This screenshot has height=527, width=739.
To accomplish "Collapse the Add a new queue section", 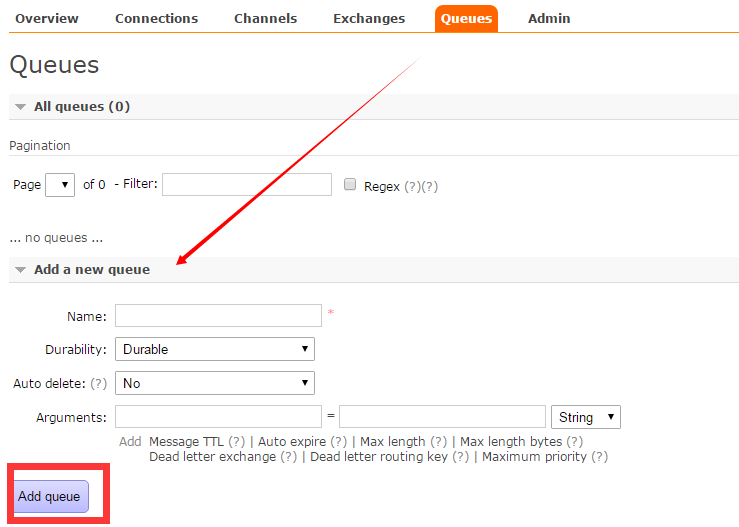I will point(91,270).
